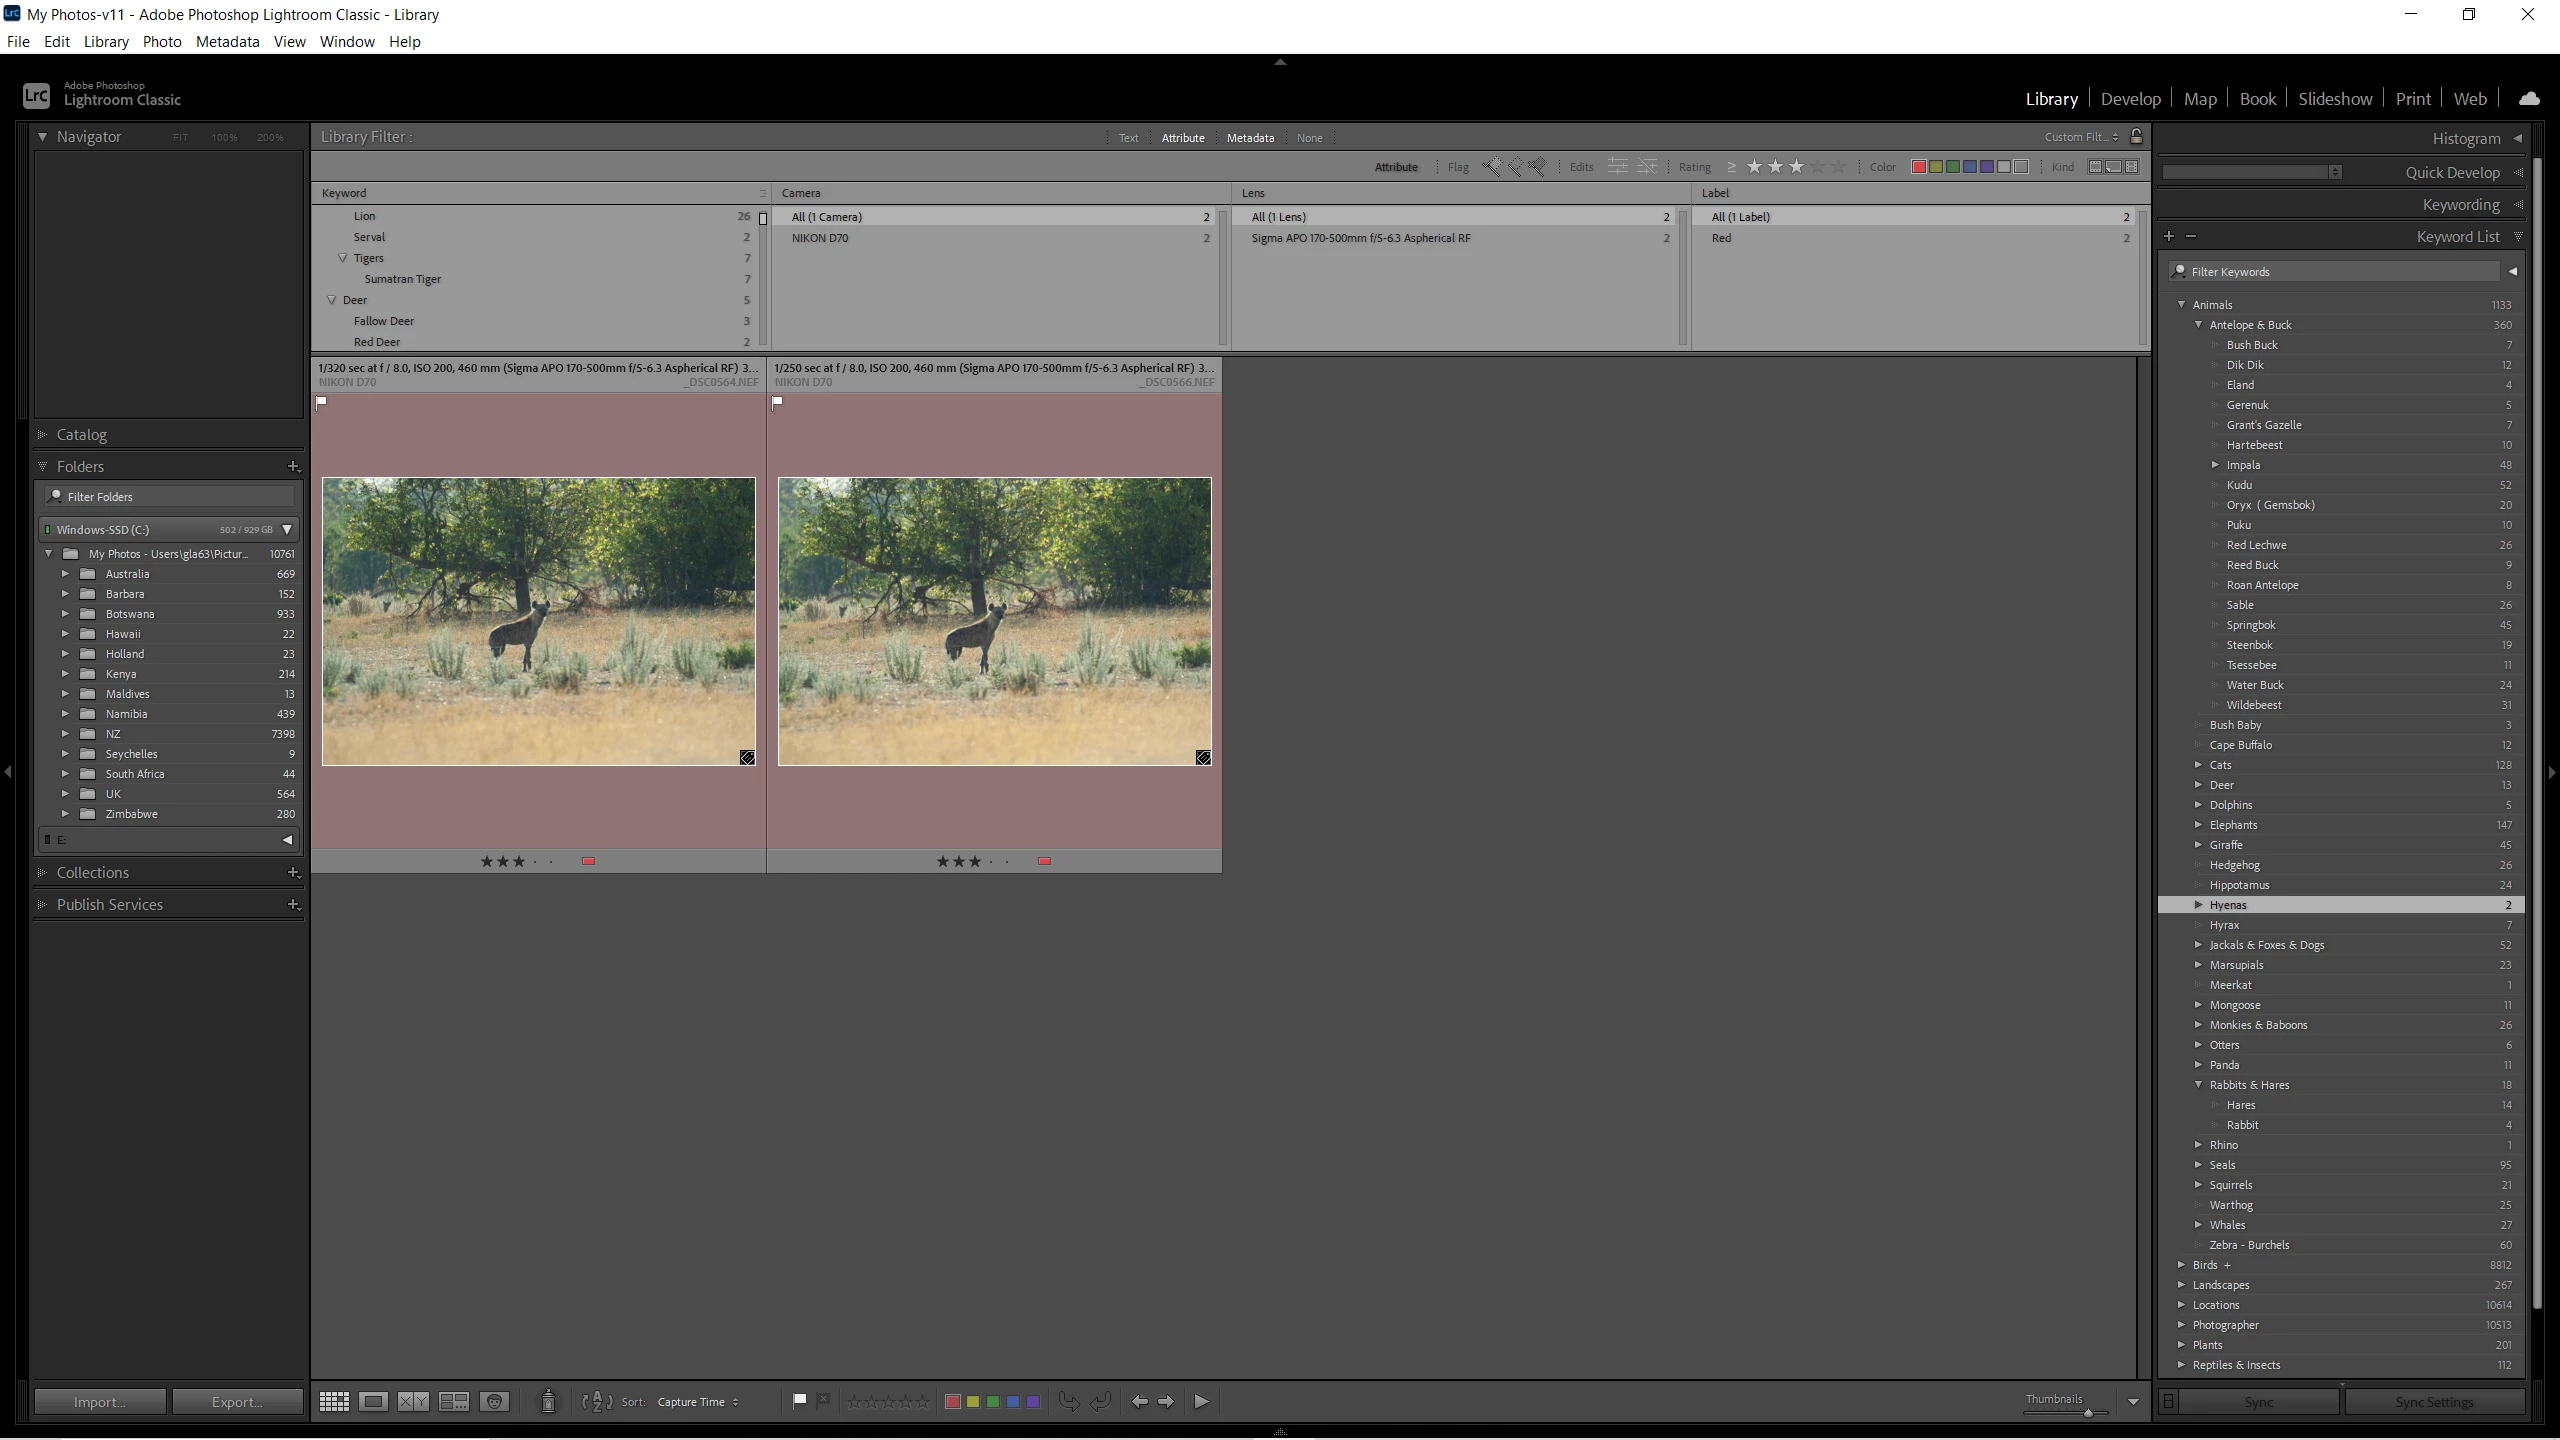Screen dimensions: 2560x1440
Task: Toggle the A-Z sort direction icon
Action: (x=597, y=1401)
